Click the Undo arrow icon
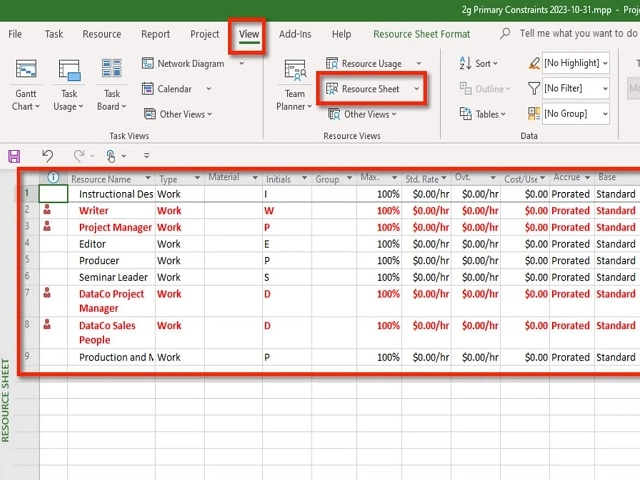This screenshot has width=640, height=480. click(47, 156)
